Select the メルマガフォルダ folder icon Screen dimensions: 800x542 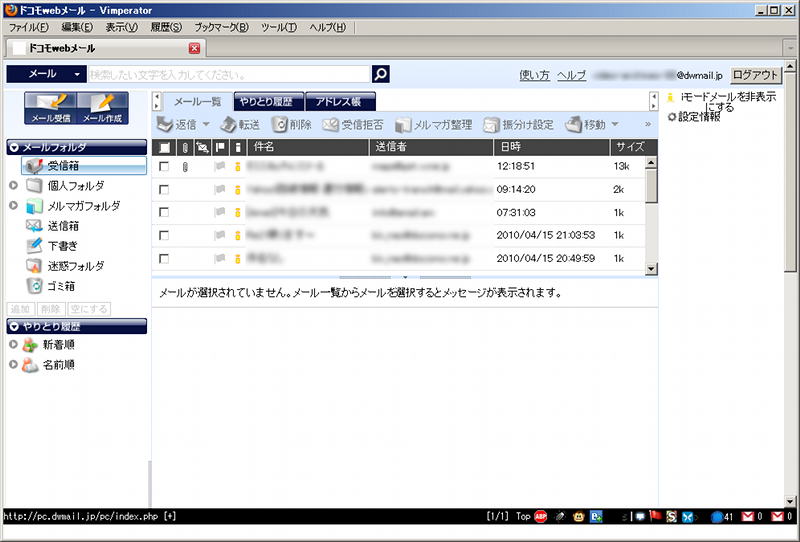[x=34, y=206]
